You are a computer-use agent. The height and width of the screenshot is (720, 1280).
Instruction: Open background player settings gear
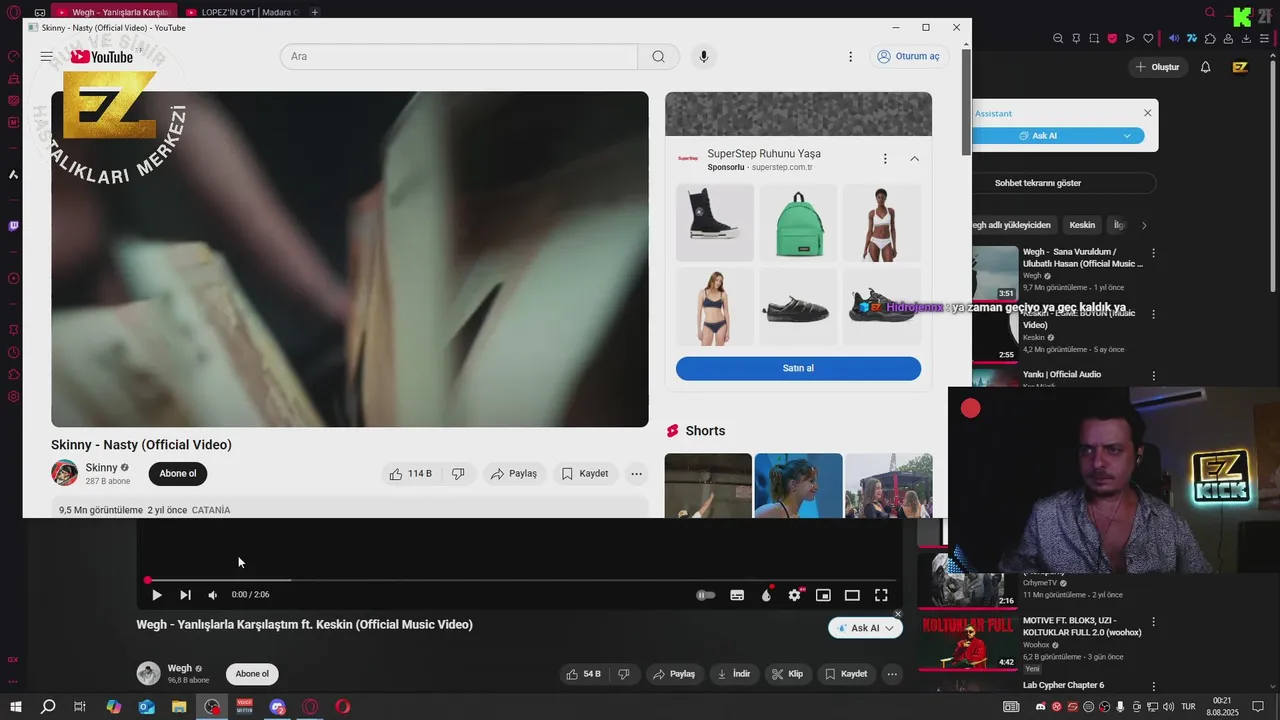tap(795, 595)
